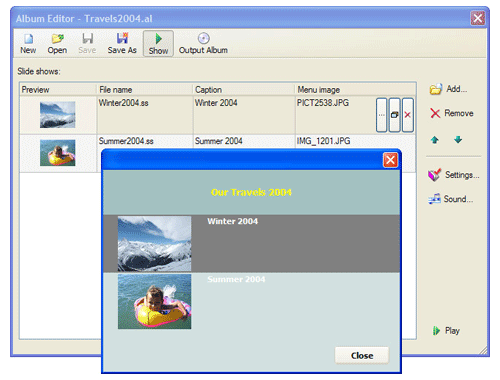
Task: Play the album
Action: pos(446,331)
